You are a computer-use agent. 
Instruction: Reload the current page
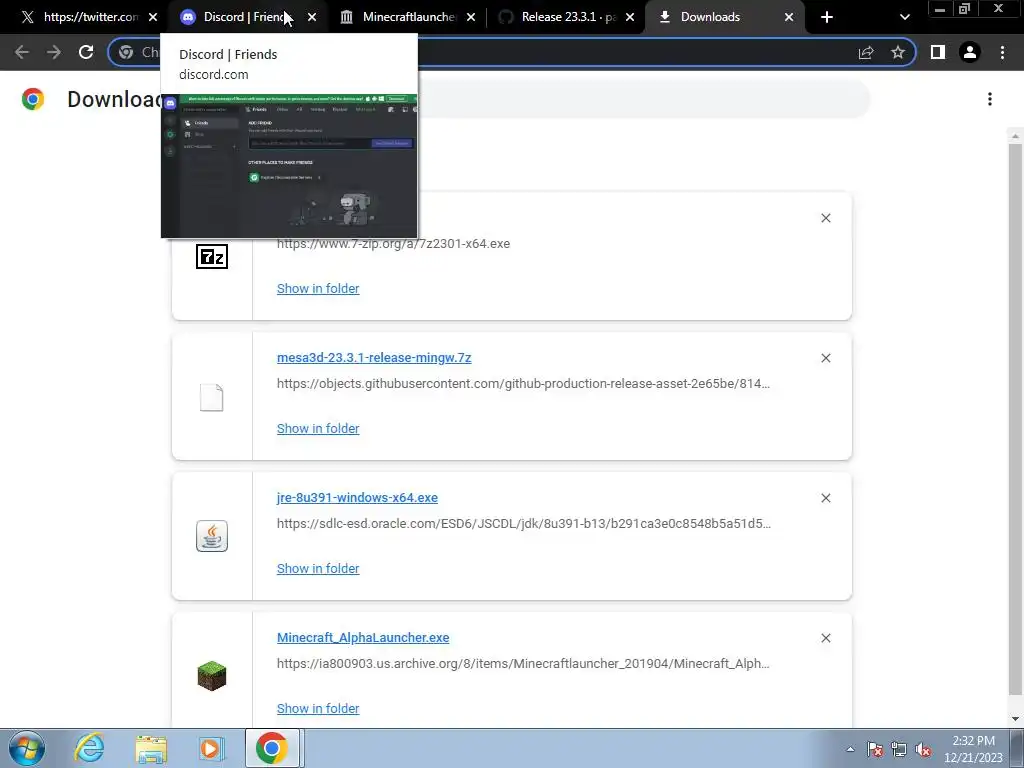86,52
